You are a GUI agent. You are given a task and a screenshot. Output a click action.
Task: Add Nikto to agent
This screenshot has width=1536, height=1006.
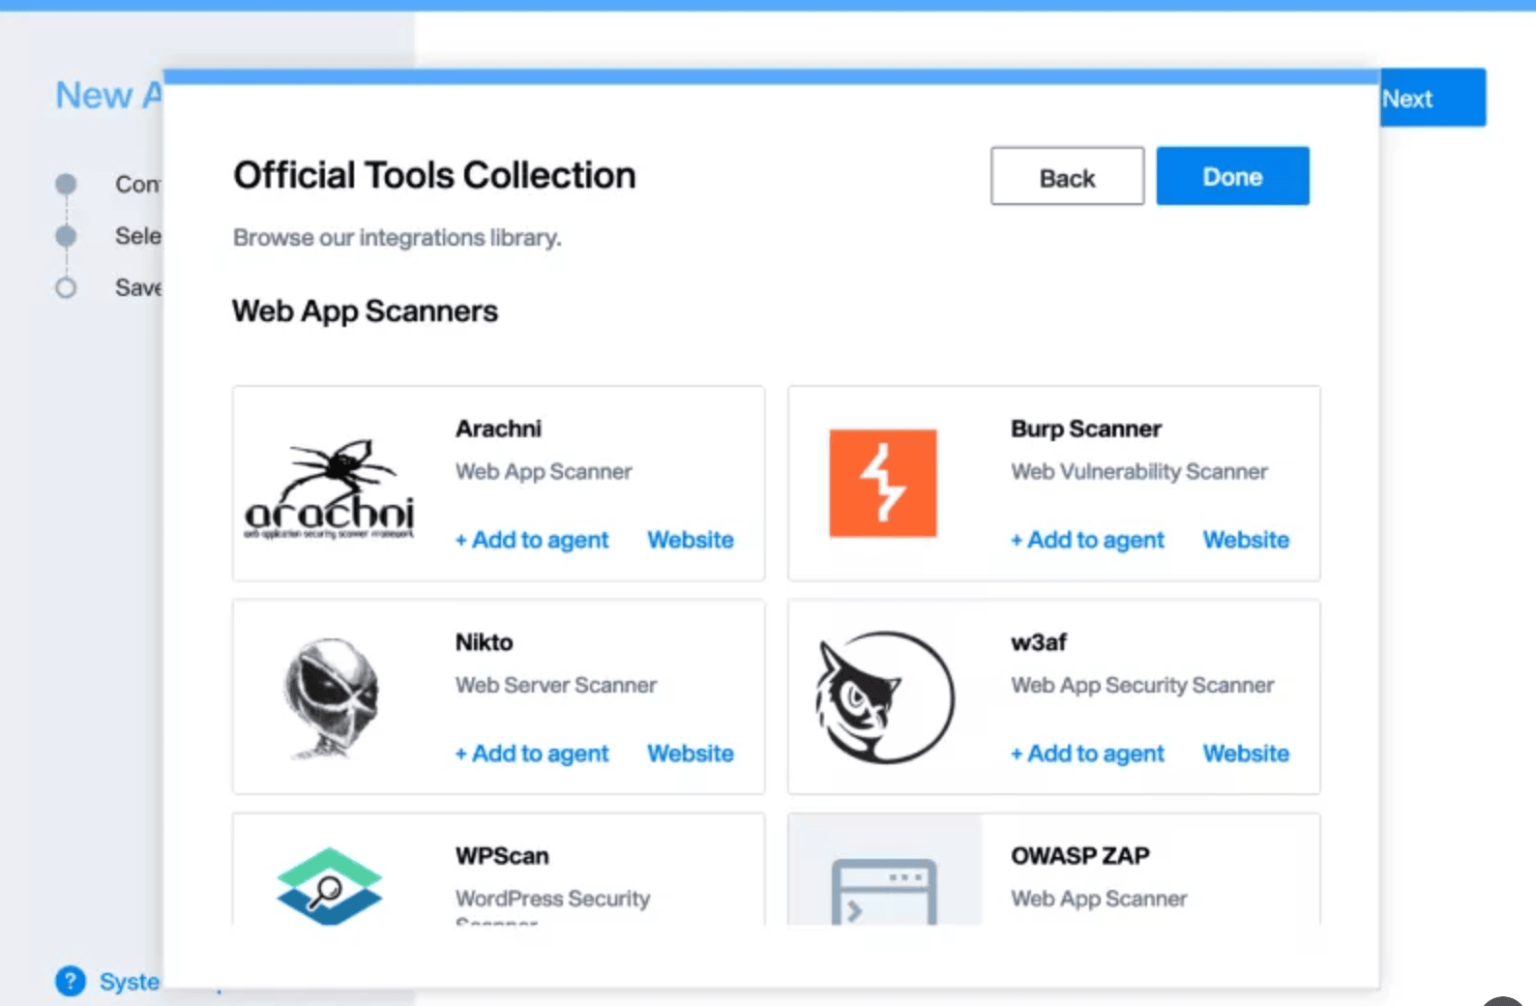[532, 754]
